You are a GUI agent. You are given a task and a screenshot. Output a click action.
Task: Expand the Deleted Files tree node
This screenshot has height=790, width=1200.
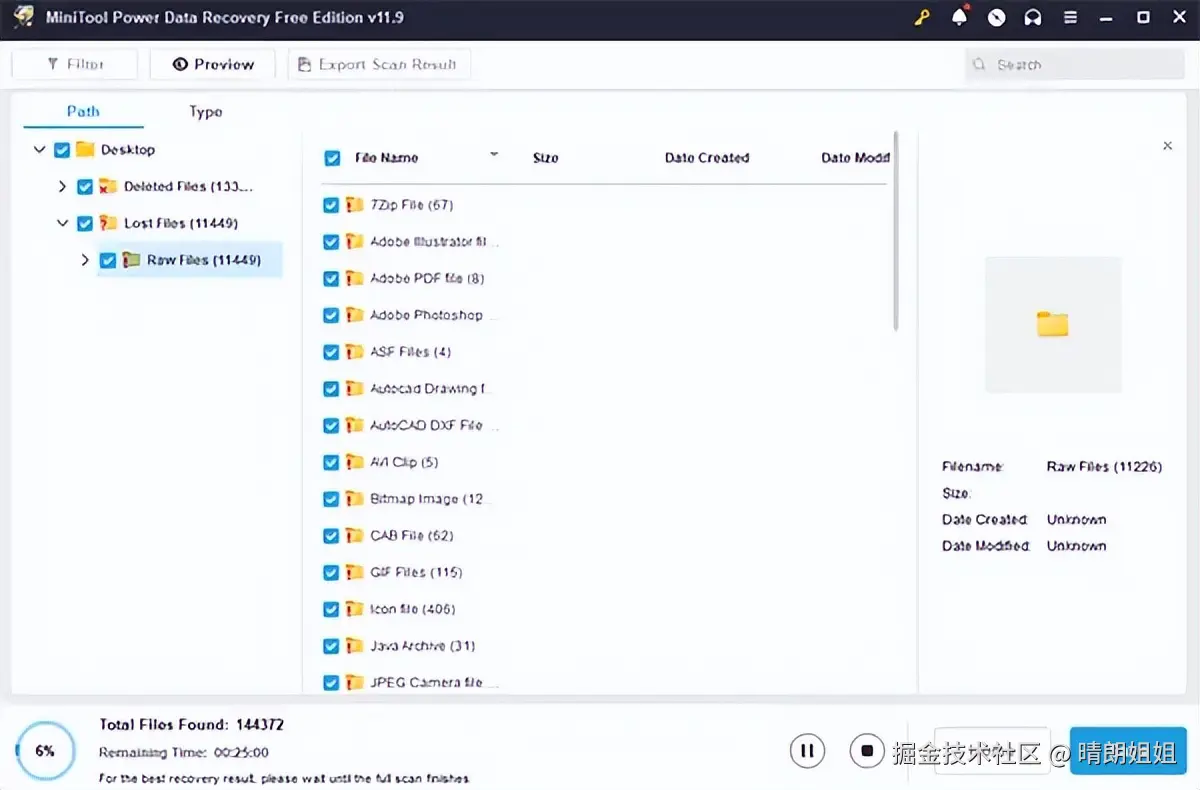(62, 186)
